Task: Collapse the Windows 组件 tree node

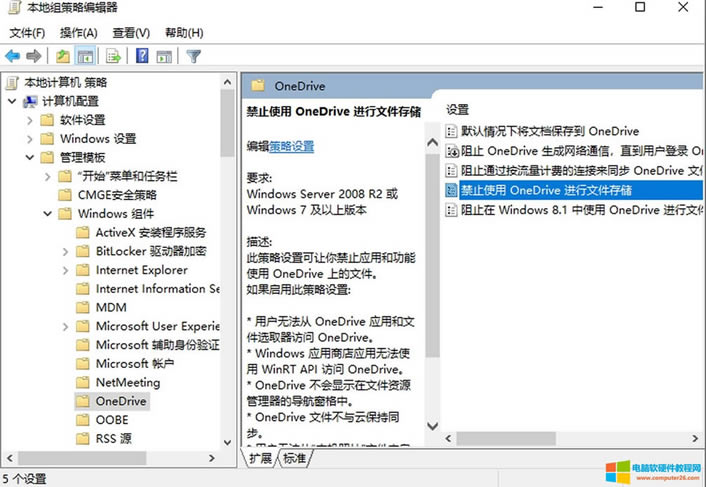Action: point(48,214)
